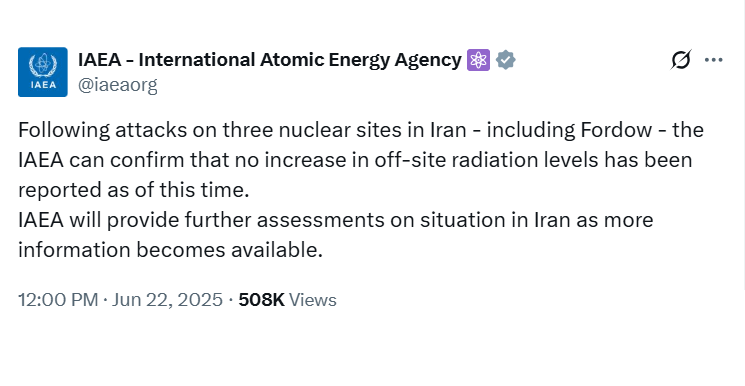This screenshot has height=386, width=745.
Task: Click the verified checkmark badge
Action: (x=506, y=60)
